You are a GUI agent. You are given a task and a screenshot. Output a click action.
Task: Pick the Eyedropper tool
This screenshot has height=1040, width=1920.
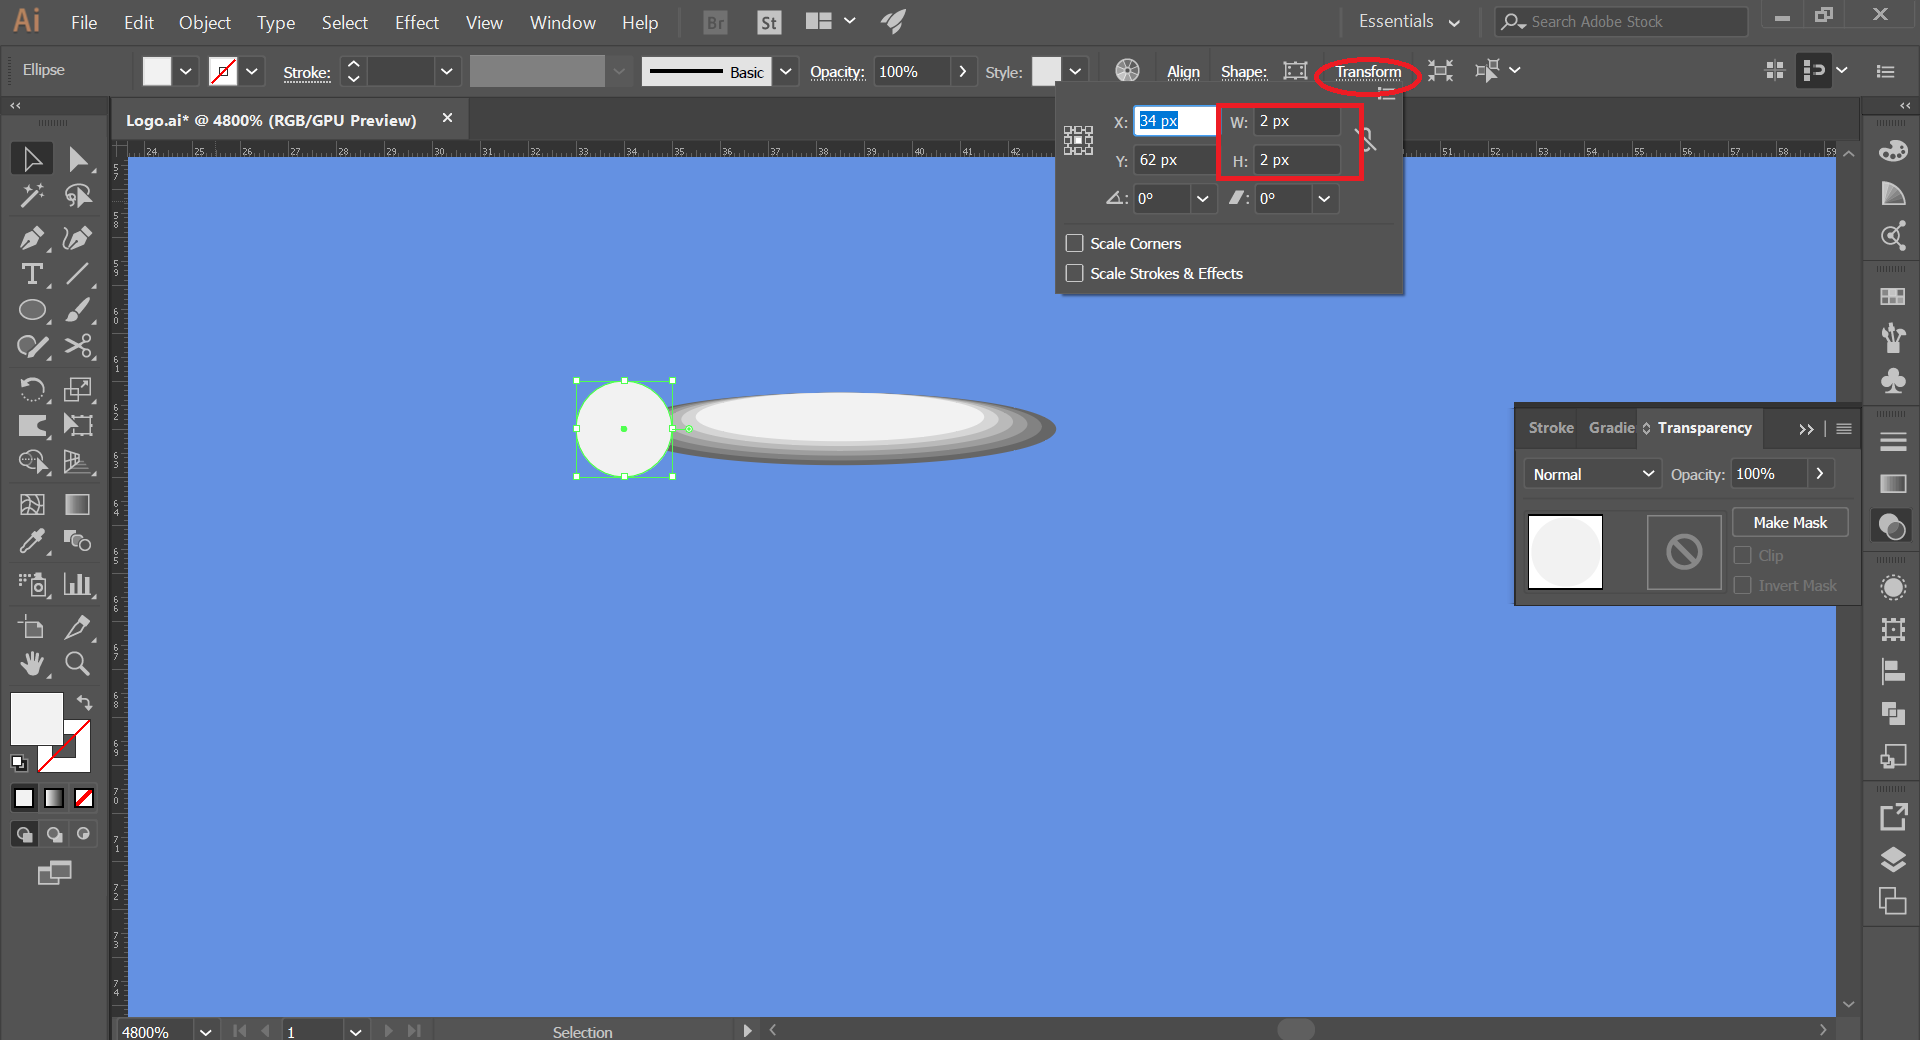32,541
